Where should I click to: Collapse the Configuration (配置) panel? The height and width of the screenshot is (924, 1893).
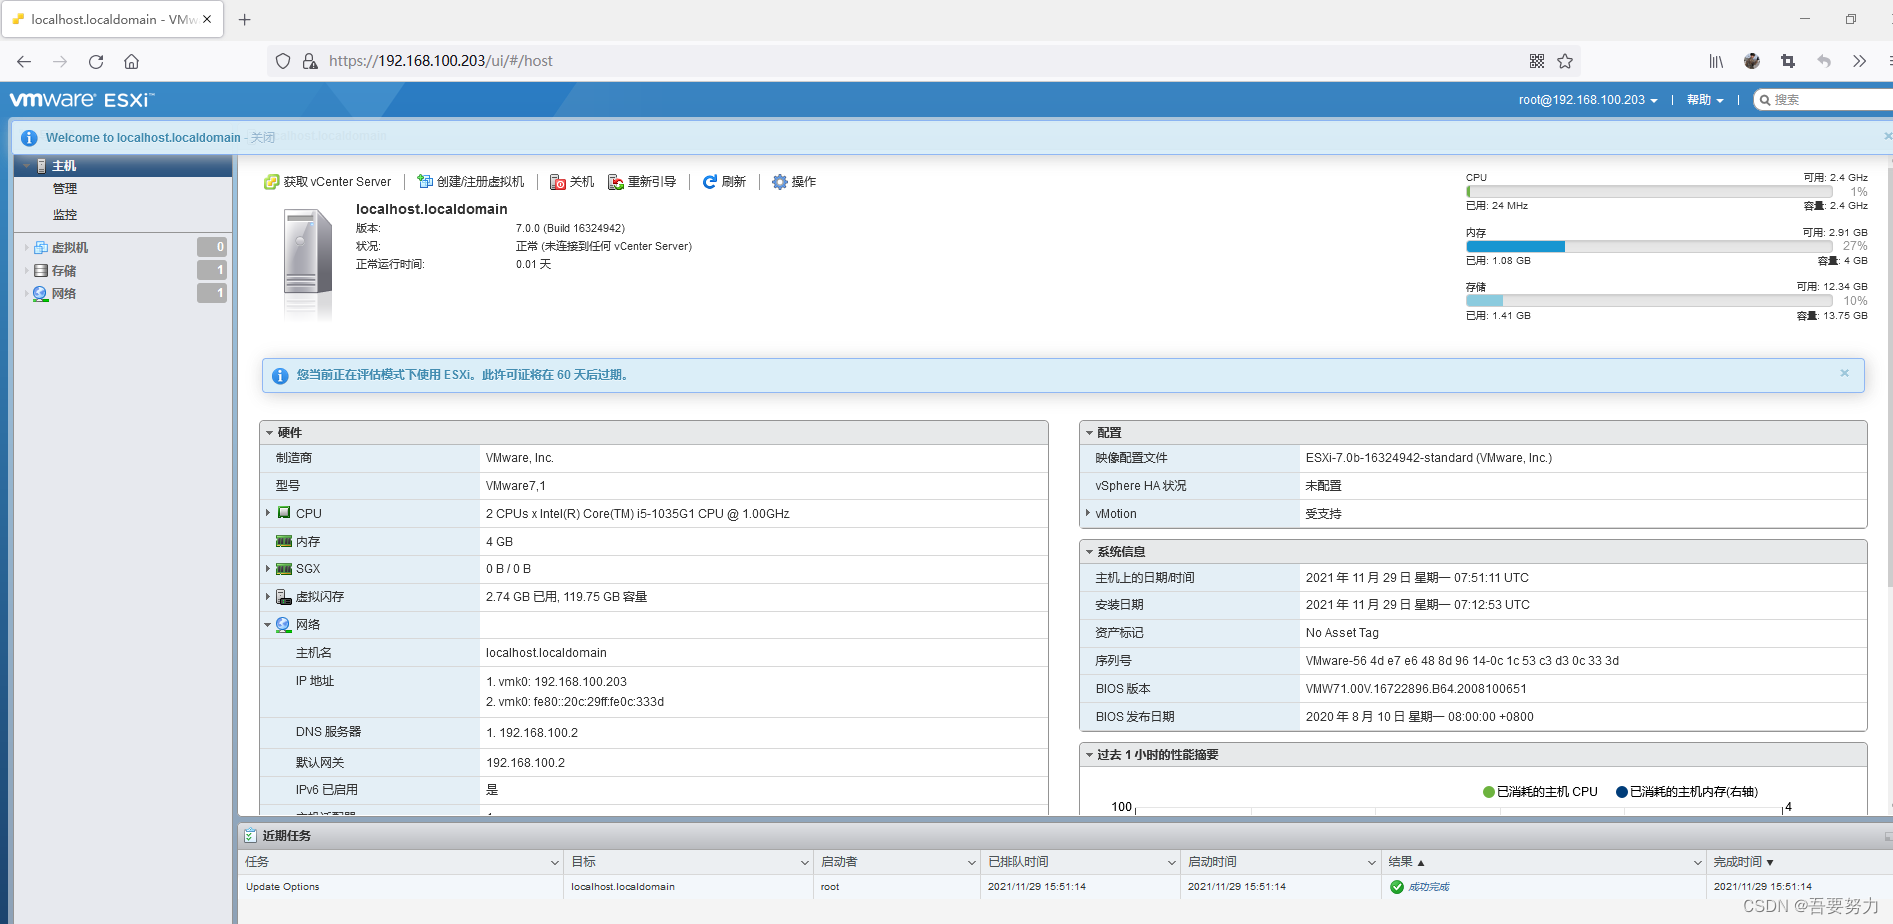(x=1089, y=433)
